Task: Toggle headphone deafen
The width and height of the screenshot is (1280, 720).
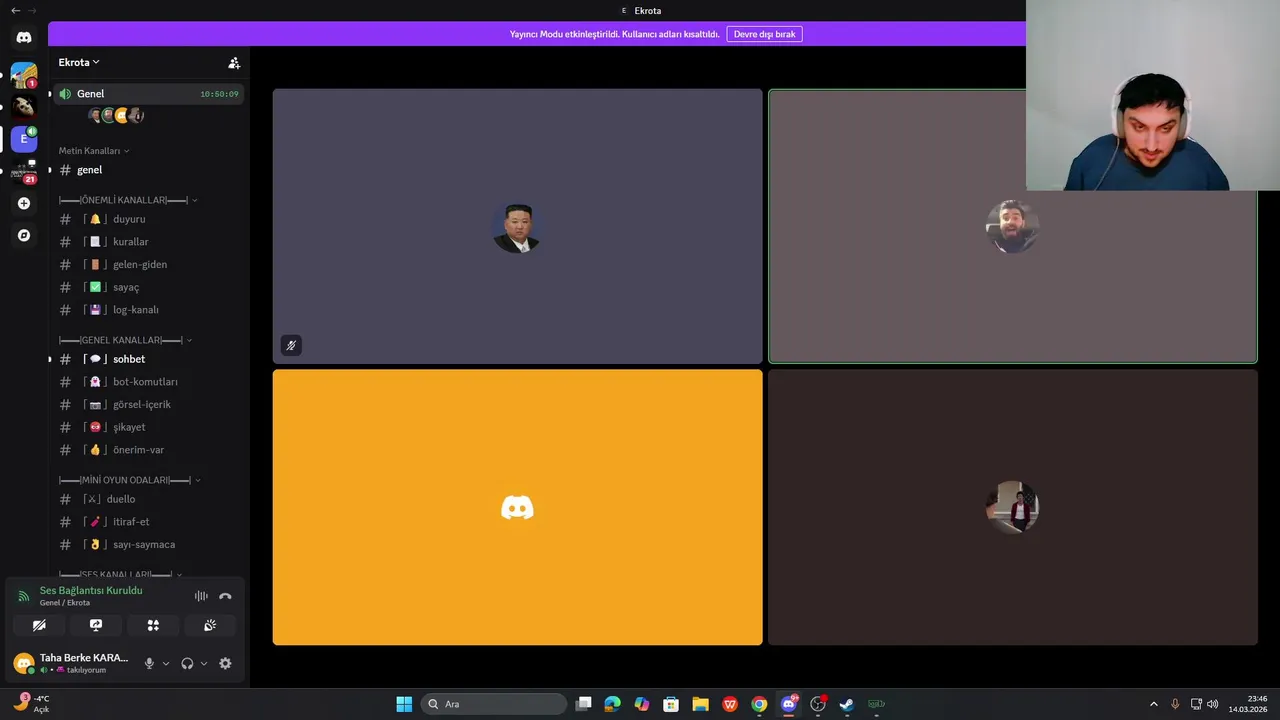Action: point(187,663)
